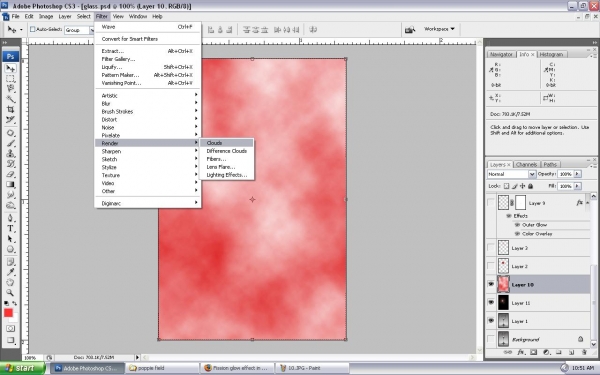The width and height of the screenshot is (600, 375).
Task: Open the Workspace dropdown
Action: click(x=439, y=29)
